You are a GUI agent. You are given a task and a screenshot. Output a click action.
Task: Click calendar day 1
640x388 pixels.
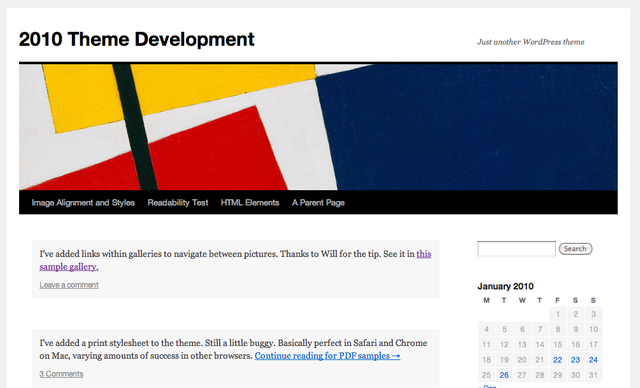tap(558, 314)
